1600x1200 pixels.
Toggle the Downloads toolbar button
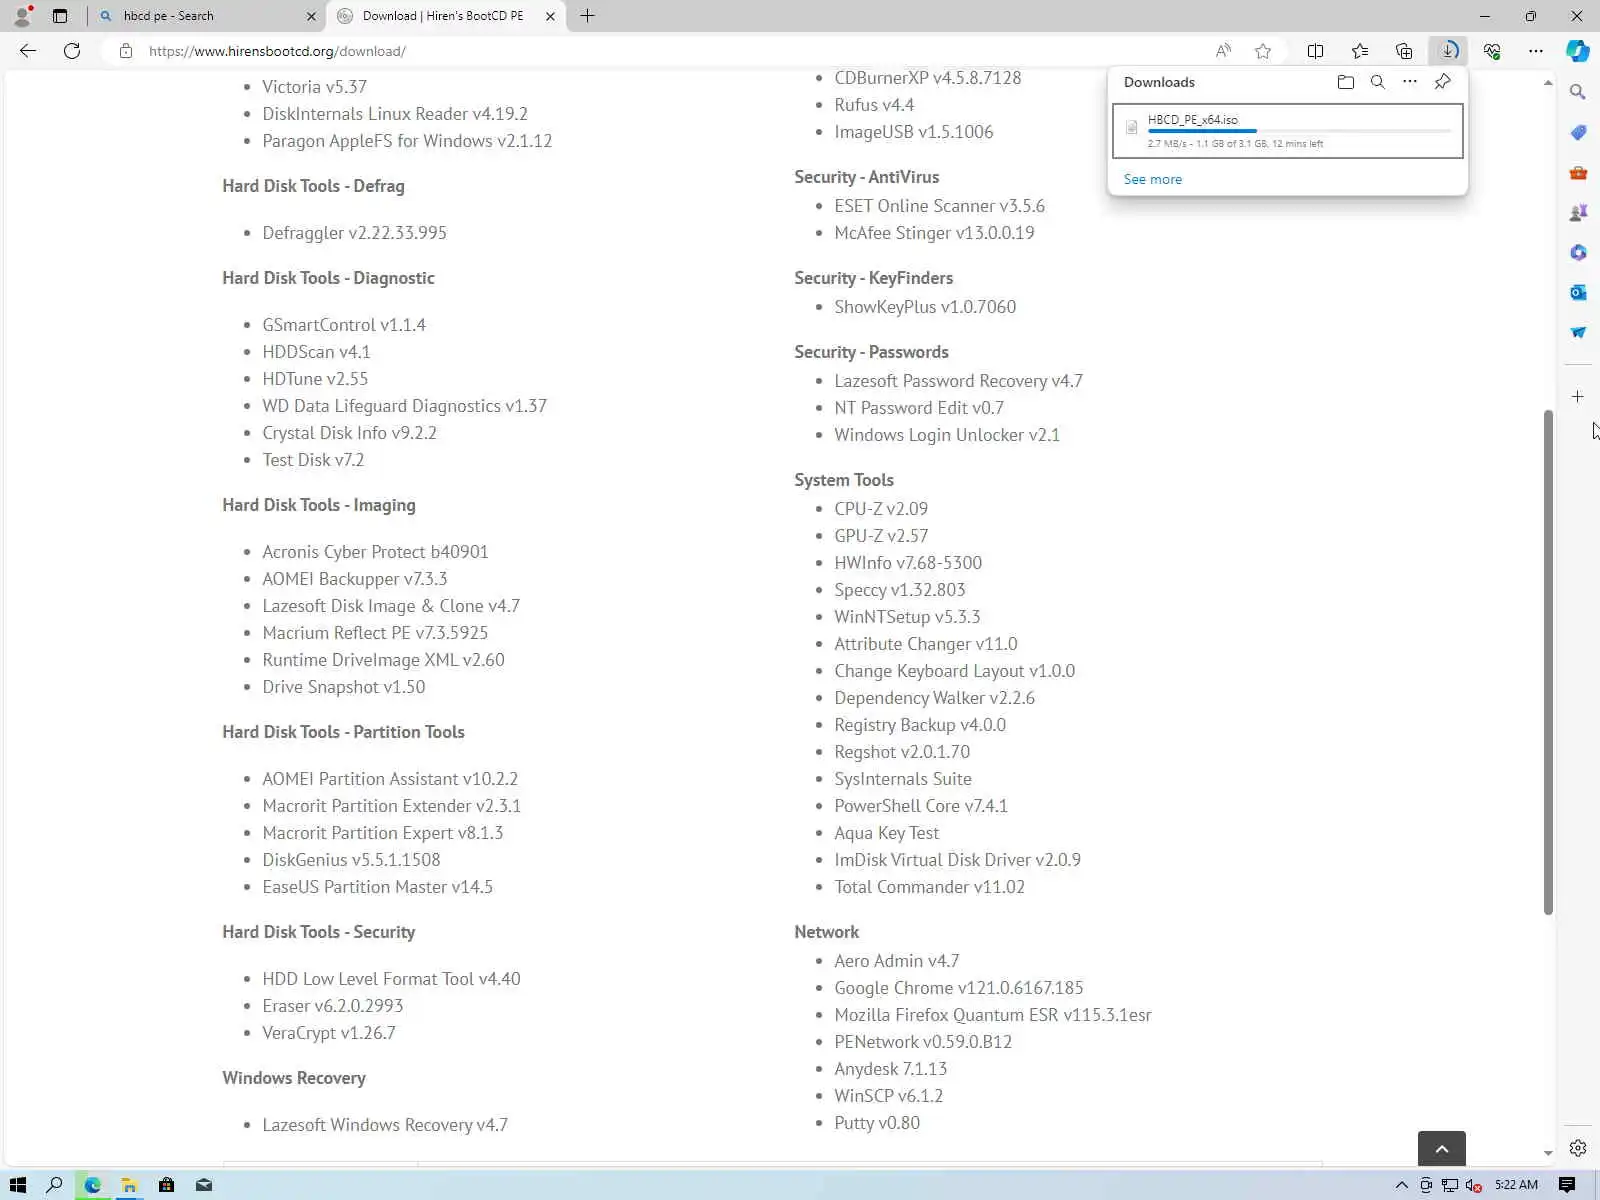1448,51
